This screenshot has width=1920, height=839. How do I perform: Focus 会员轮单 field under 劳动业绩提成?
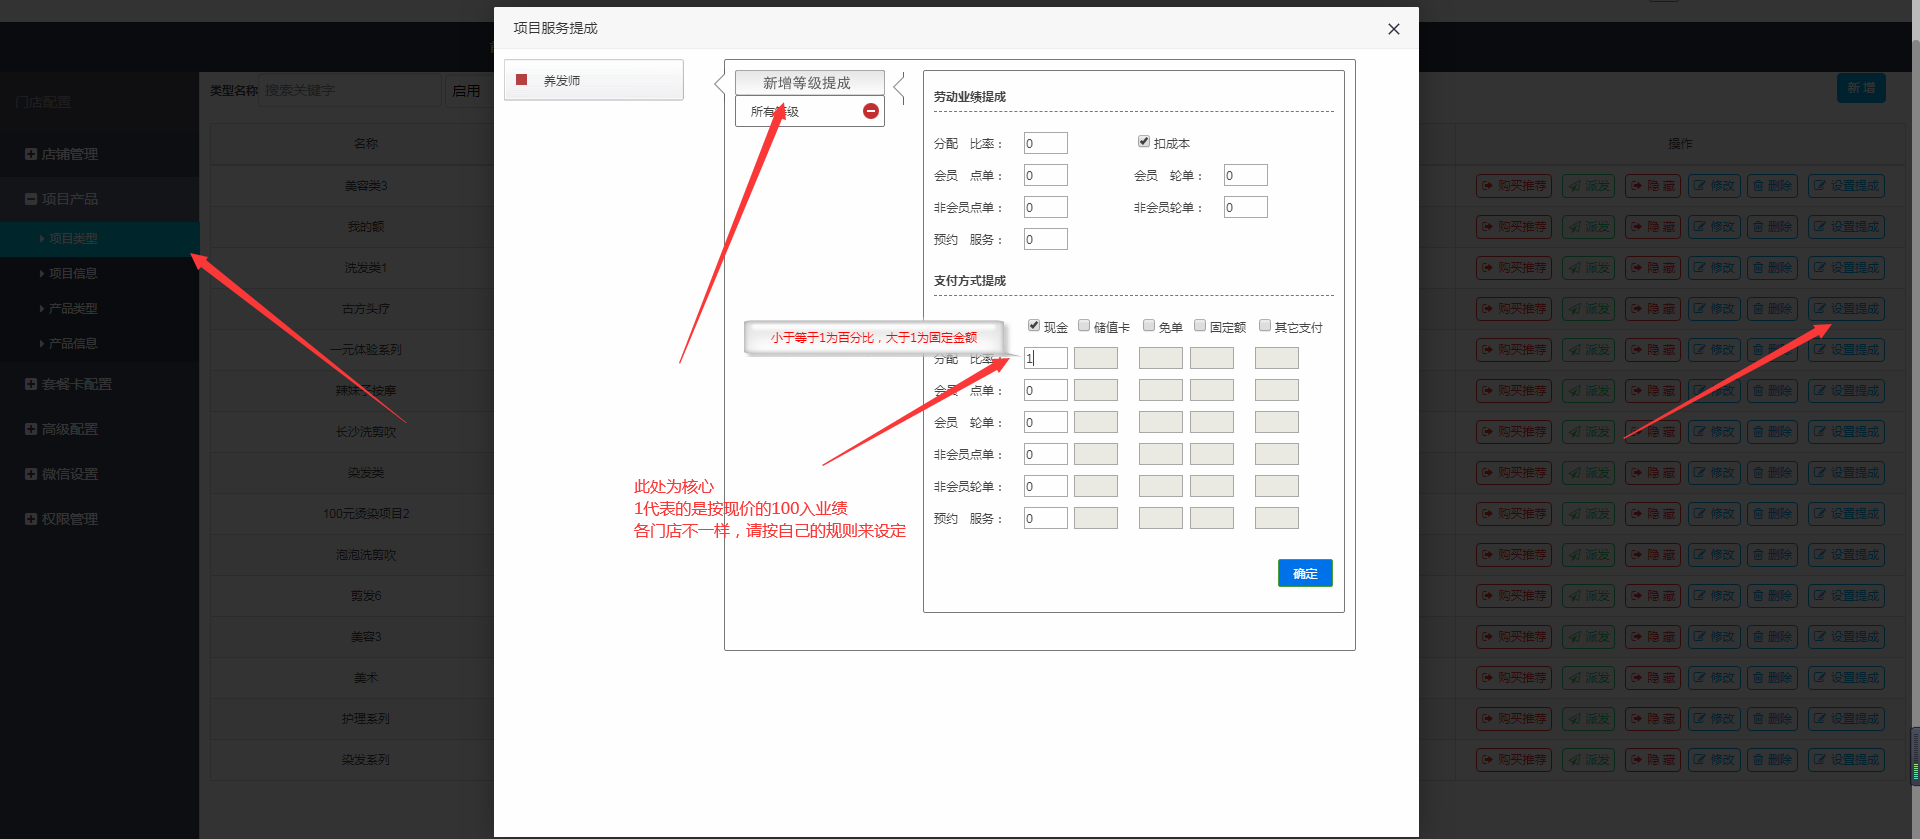[1246, 175]
